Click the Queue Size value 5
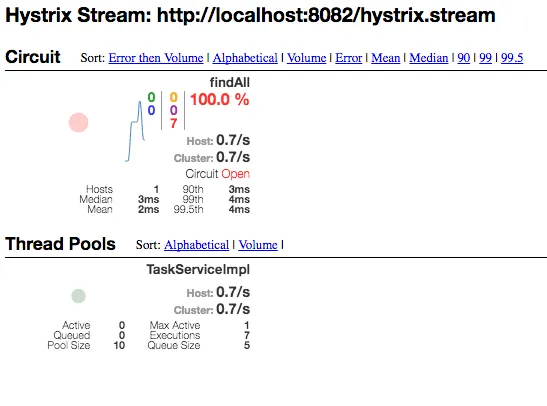547x406 pixels. click(x=247, y=346)
